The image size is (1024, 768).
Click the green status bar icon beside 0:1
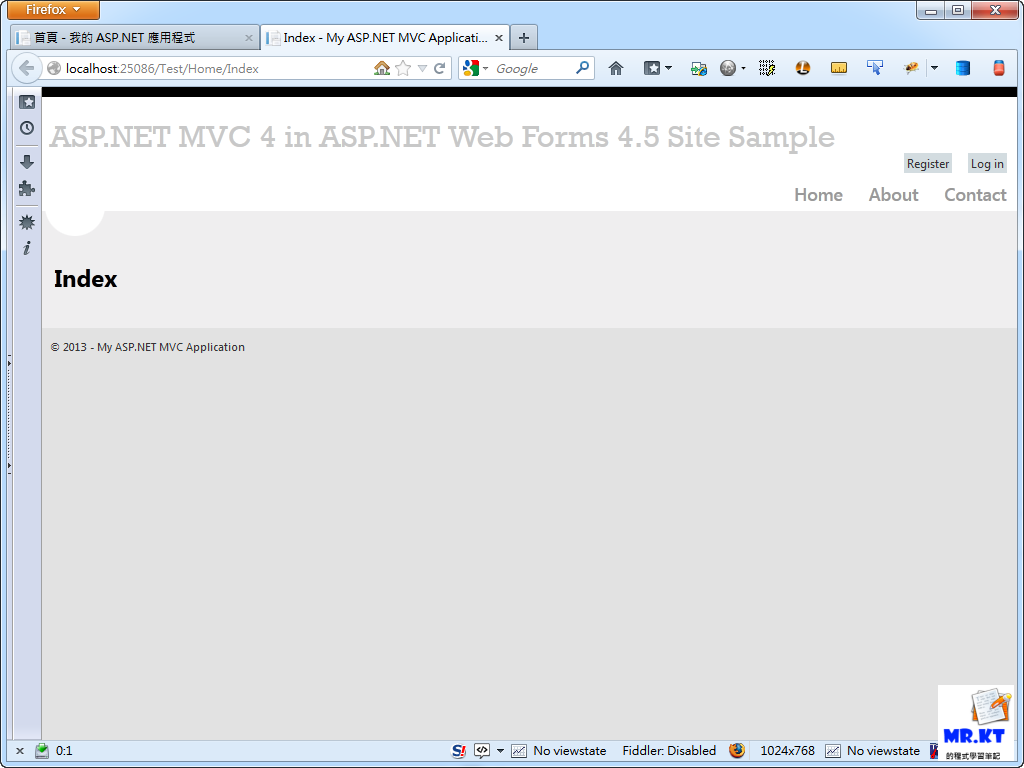(42, 751)
